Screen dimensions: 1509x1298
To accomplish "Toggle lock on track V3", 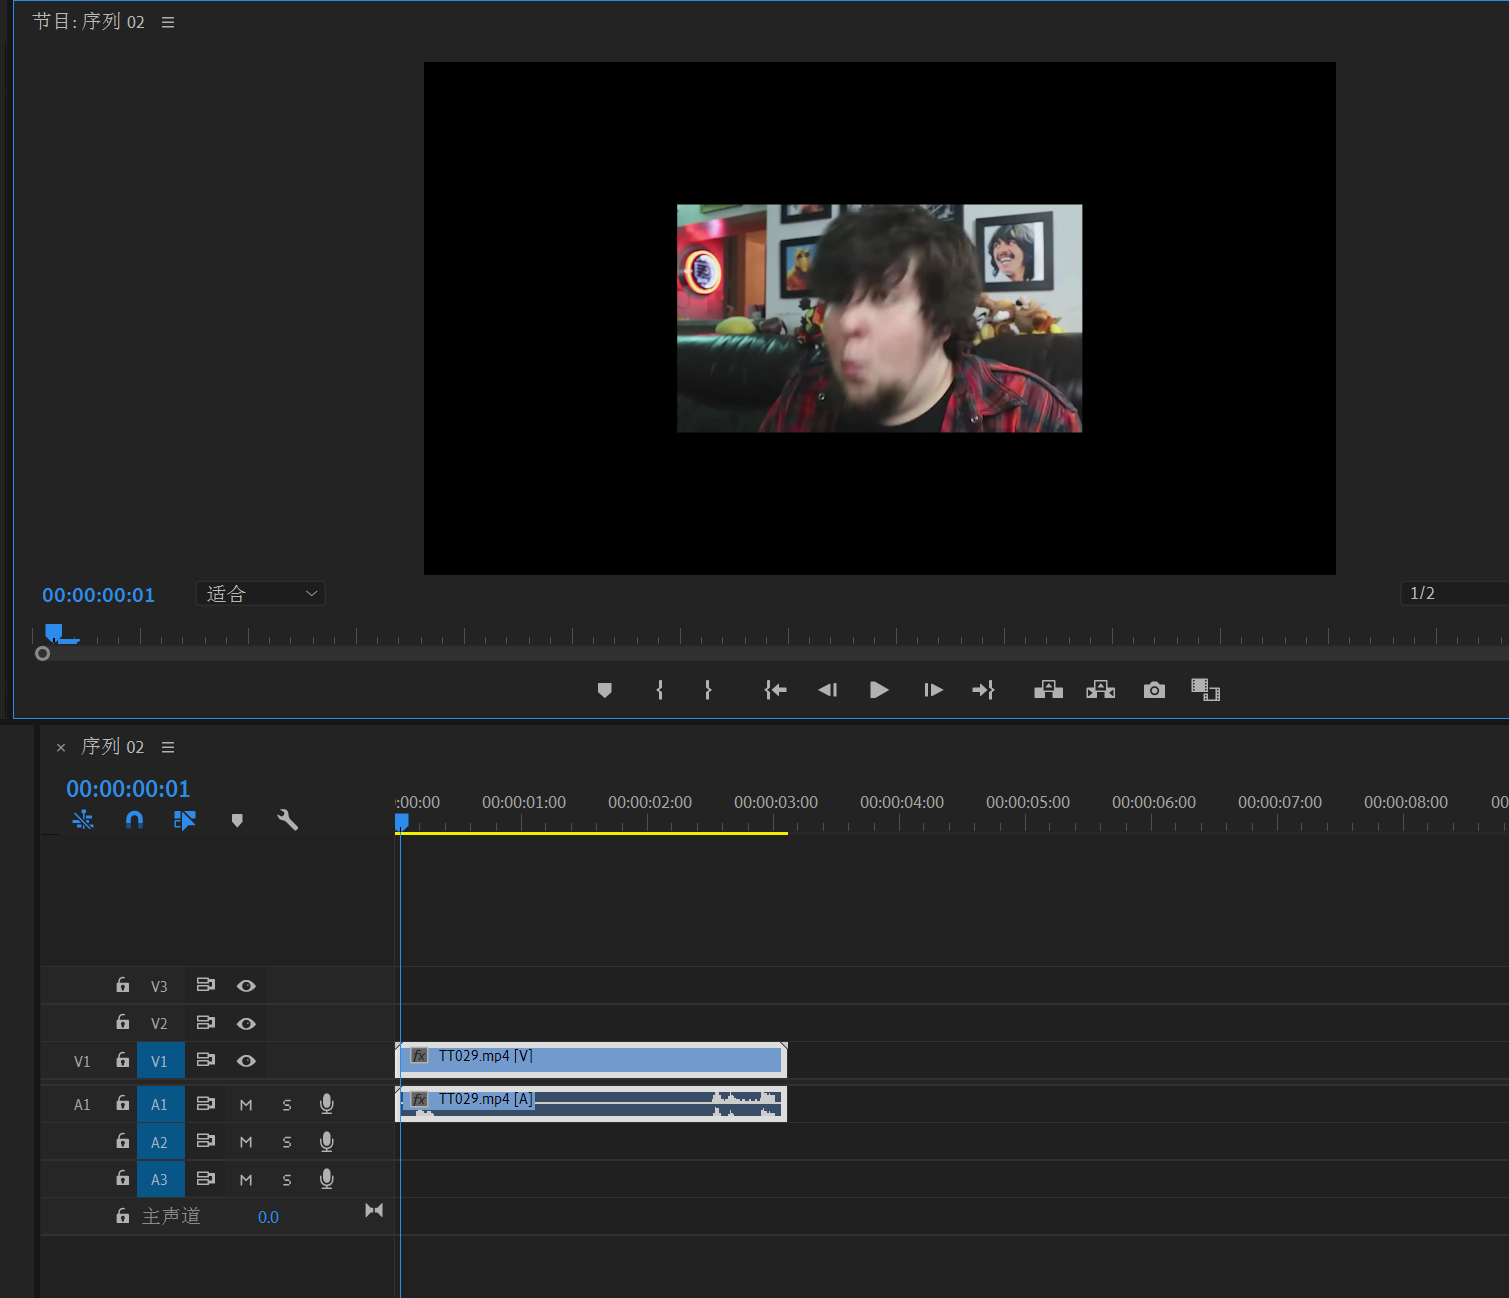I will (123, 985).
